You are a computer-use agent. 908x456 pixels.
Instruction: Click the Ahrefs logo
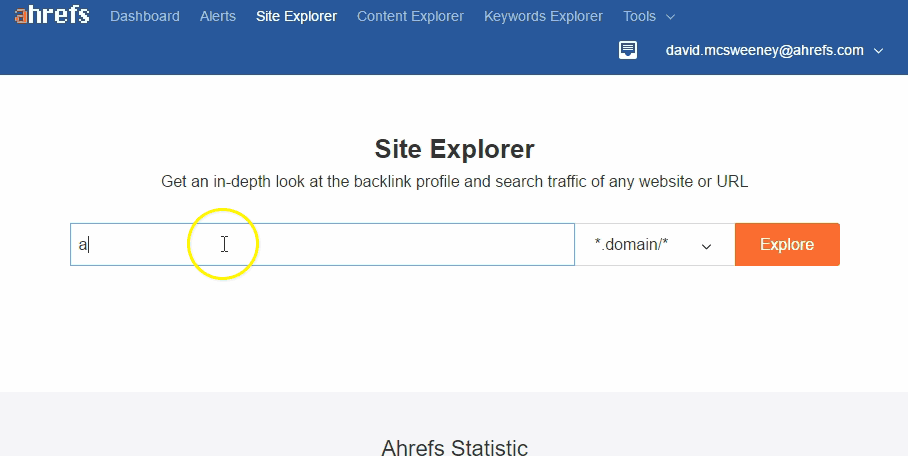52,15
